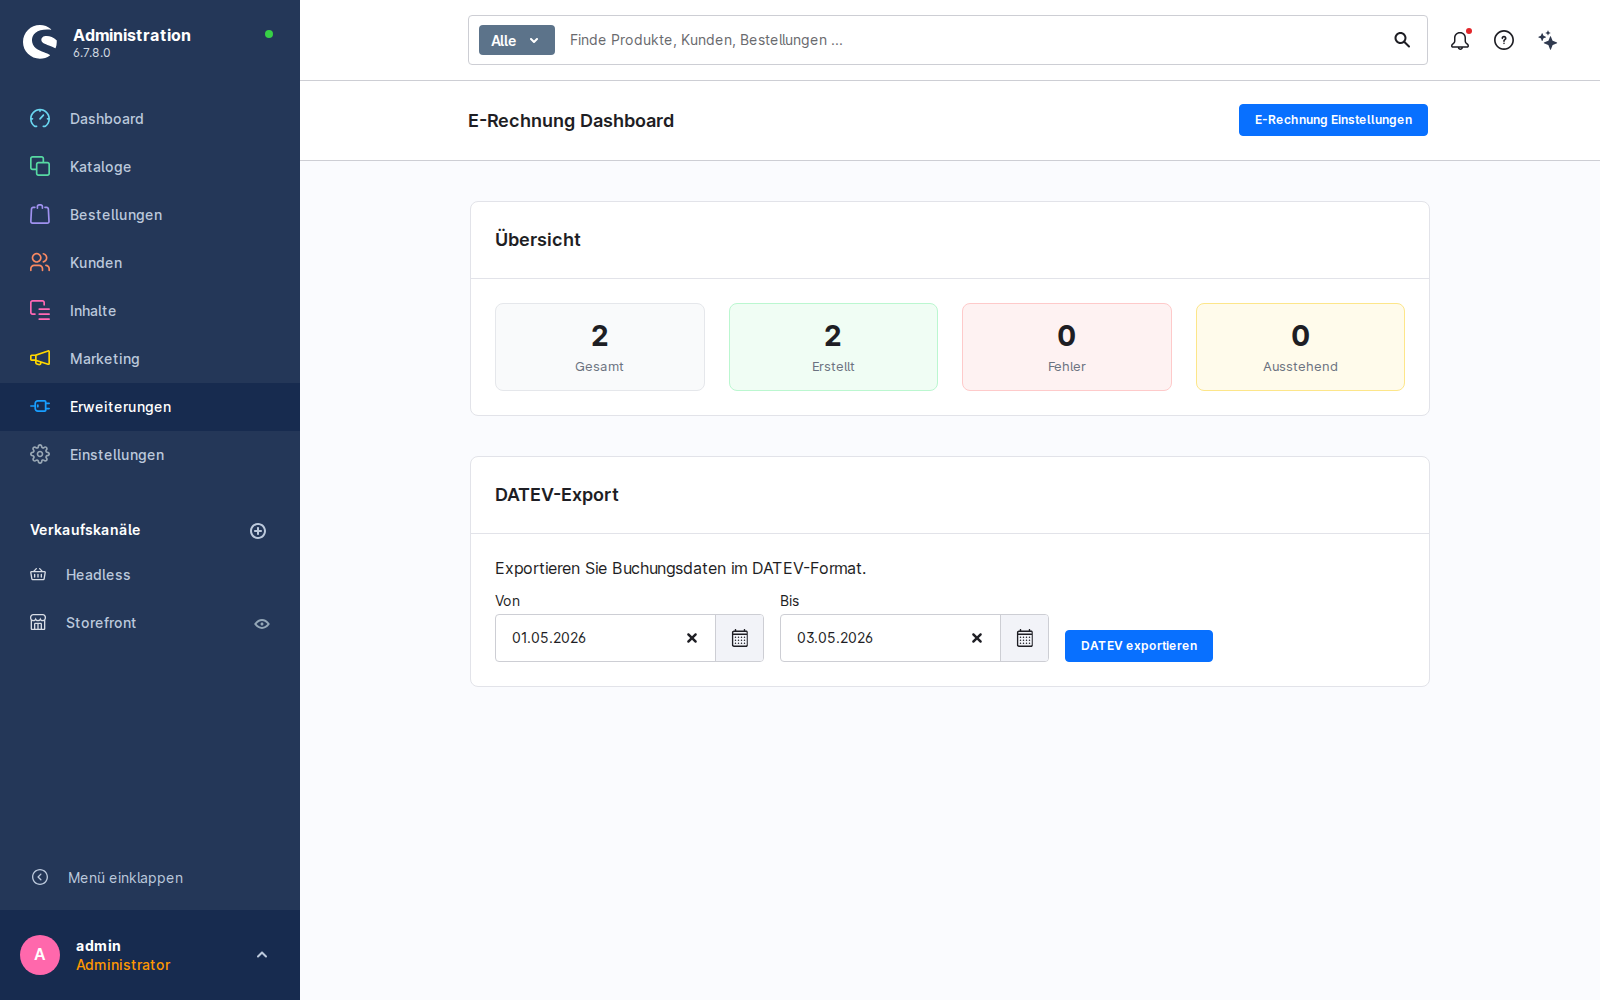Add a new Verkaufskanal with plus icon

pos(258,531)
